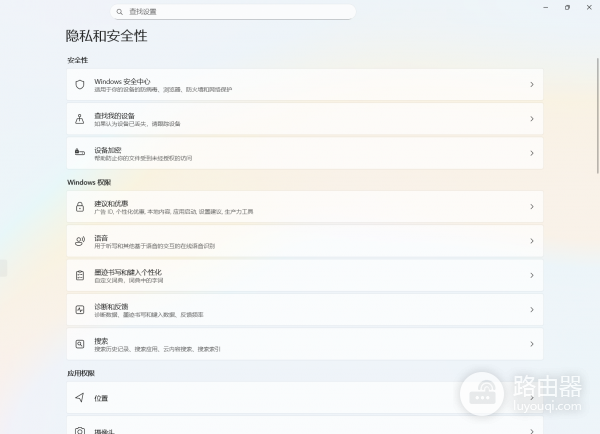The width and height of the screenshot is (600, 434).
Task: Click the padlock icon for 建议和优惠
Action: click(80, 207)
